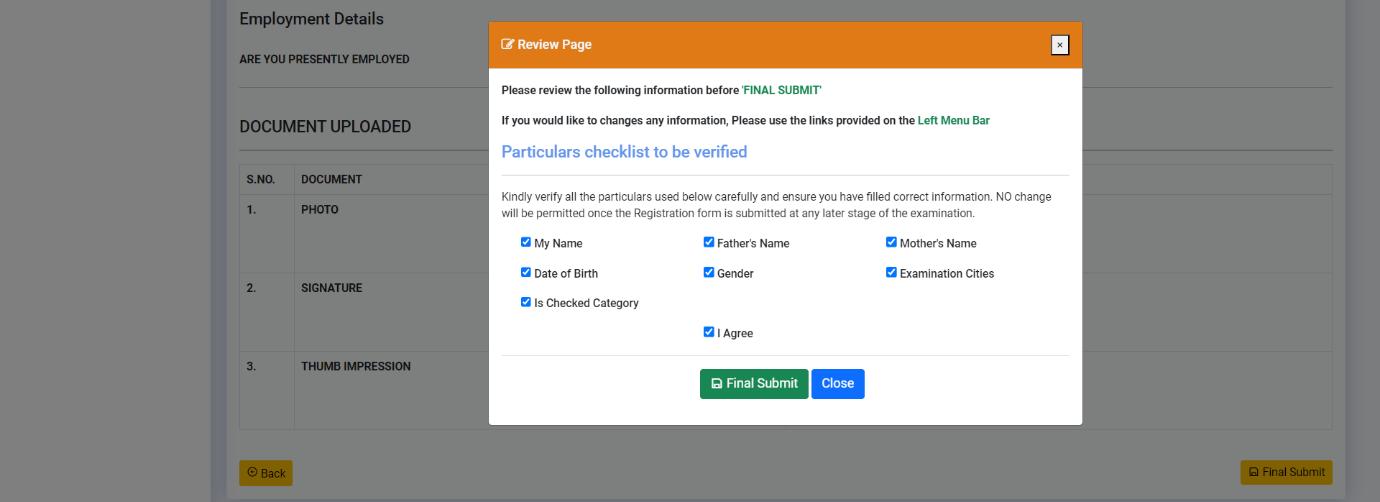Select the SIGNATURE document row
Screen dimensions: 1380x502
point(332,288)
